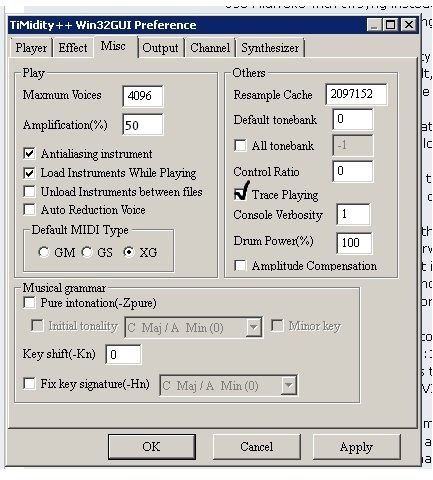Select GS as default MIDI type
Viewport: 433px width, 480px height.
click(87, 252)
